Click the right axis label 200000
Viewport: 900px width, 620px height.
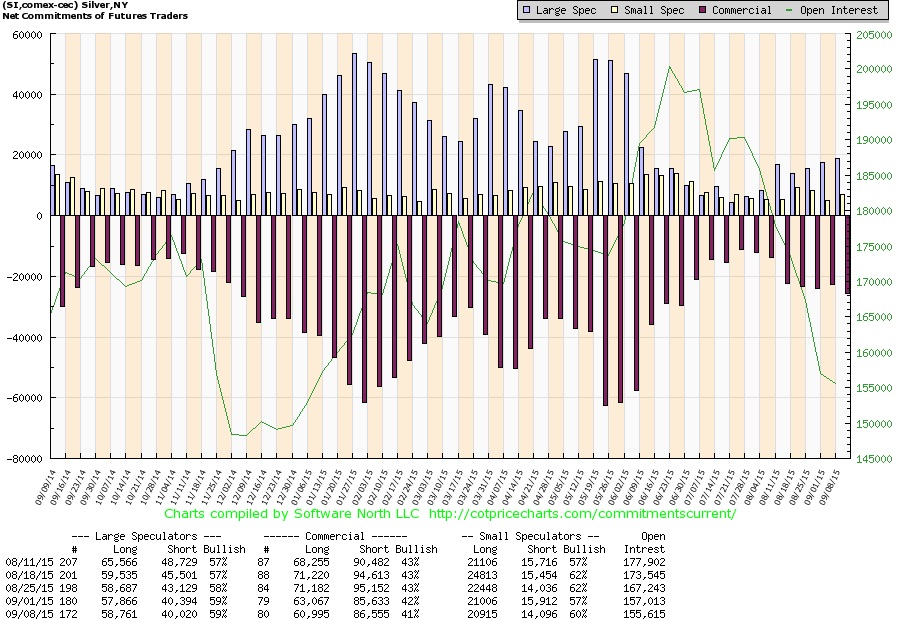[x=874, y=69]
